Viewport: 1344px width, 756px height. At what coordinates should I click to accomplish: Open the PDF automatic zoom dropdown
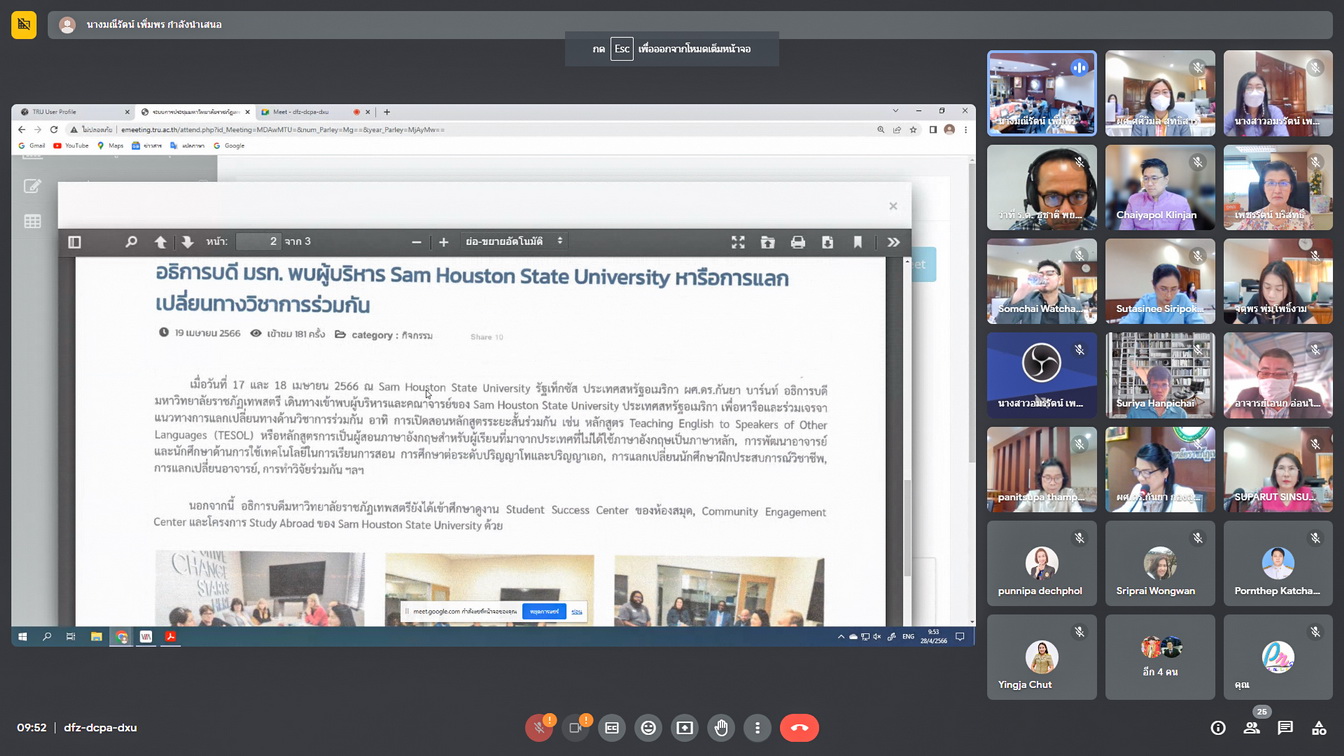pyautogui.click(x=514, y=241)
